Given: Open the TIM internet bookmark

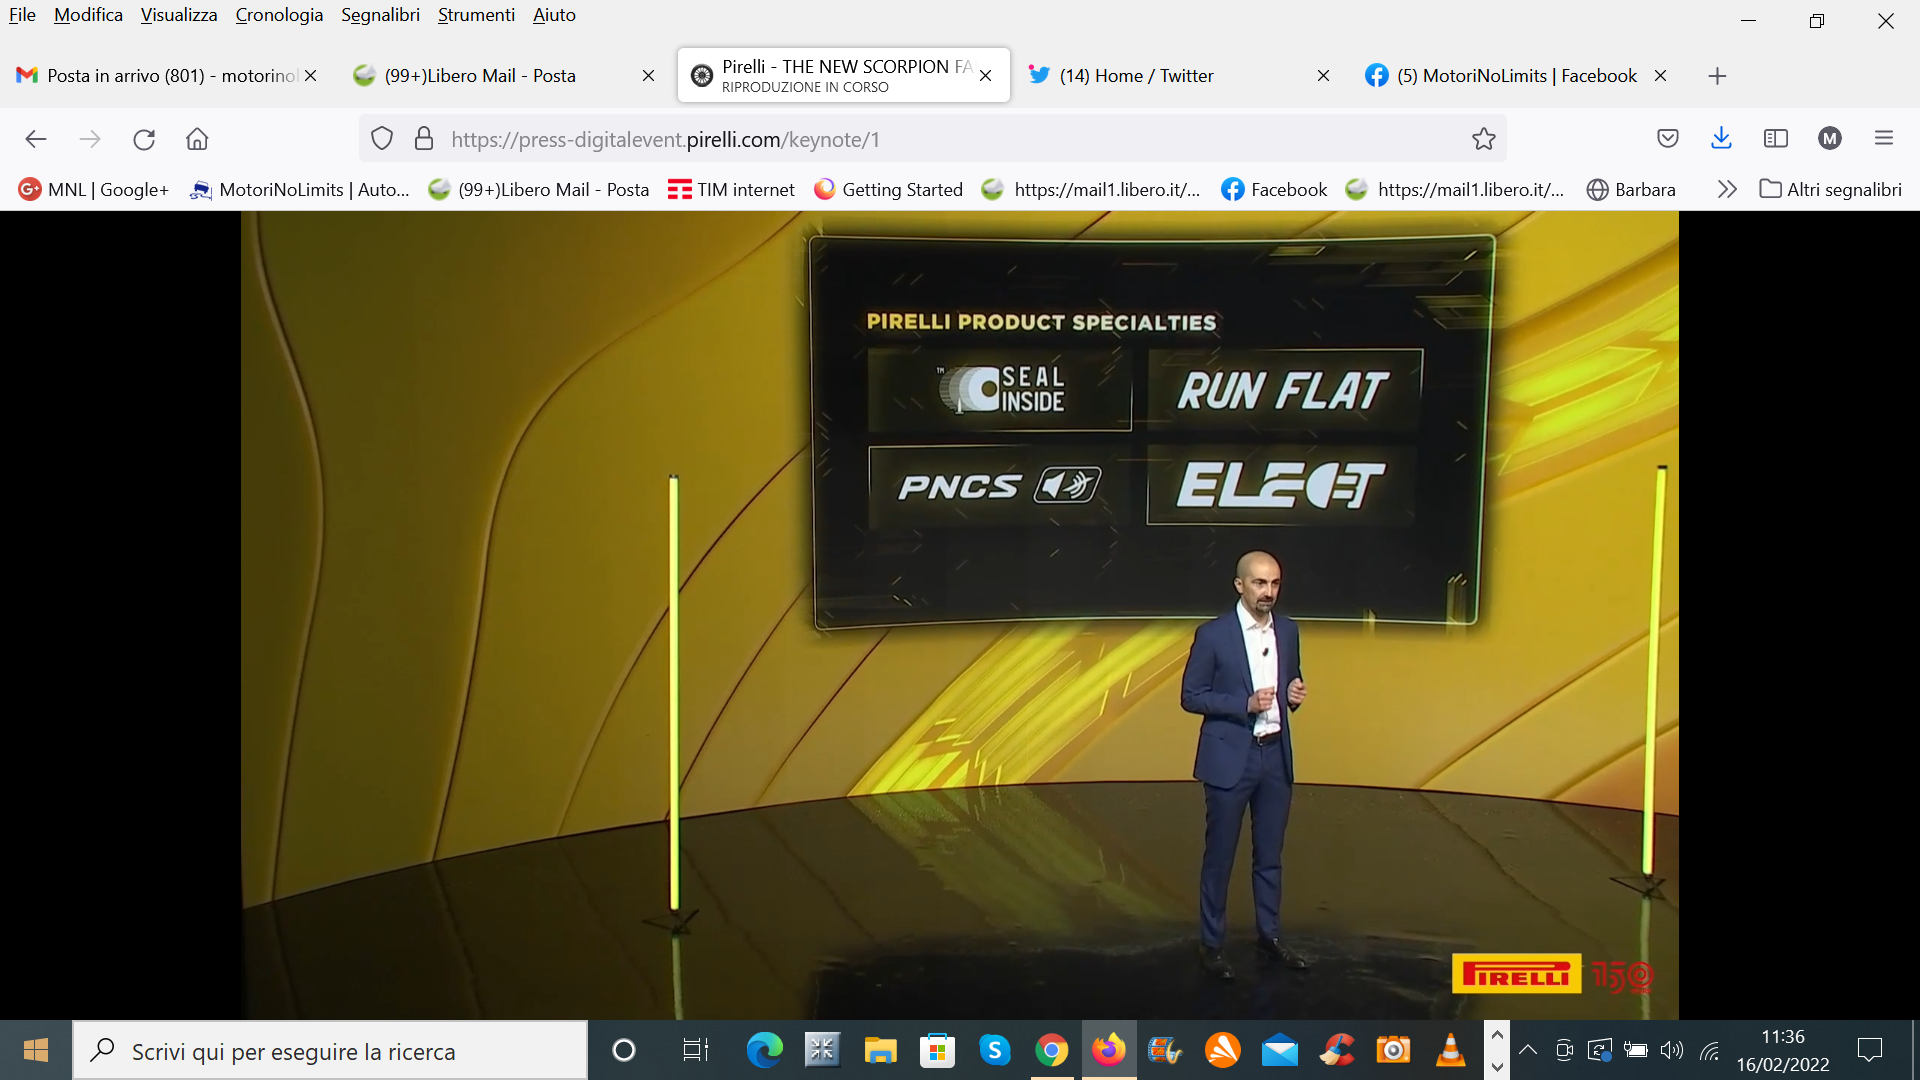Looking at the screenshot, I should pyautogui.click(x=731, y=189).
